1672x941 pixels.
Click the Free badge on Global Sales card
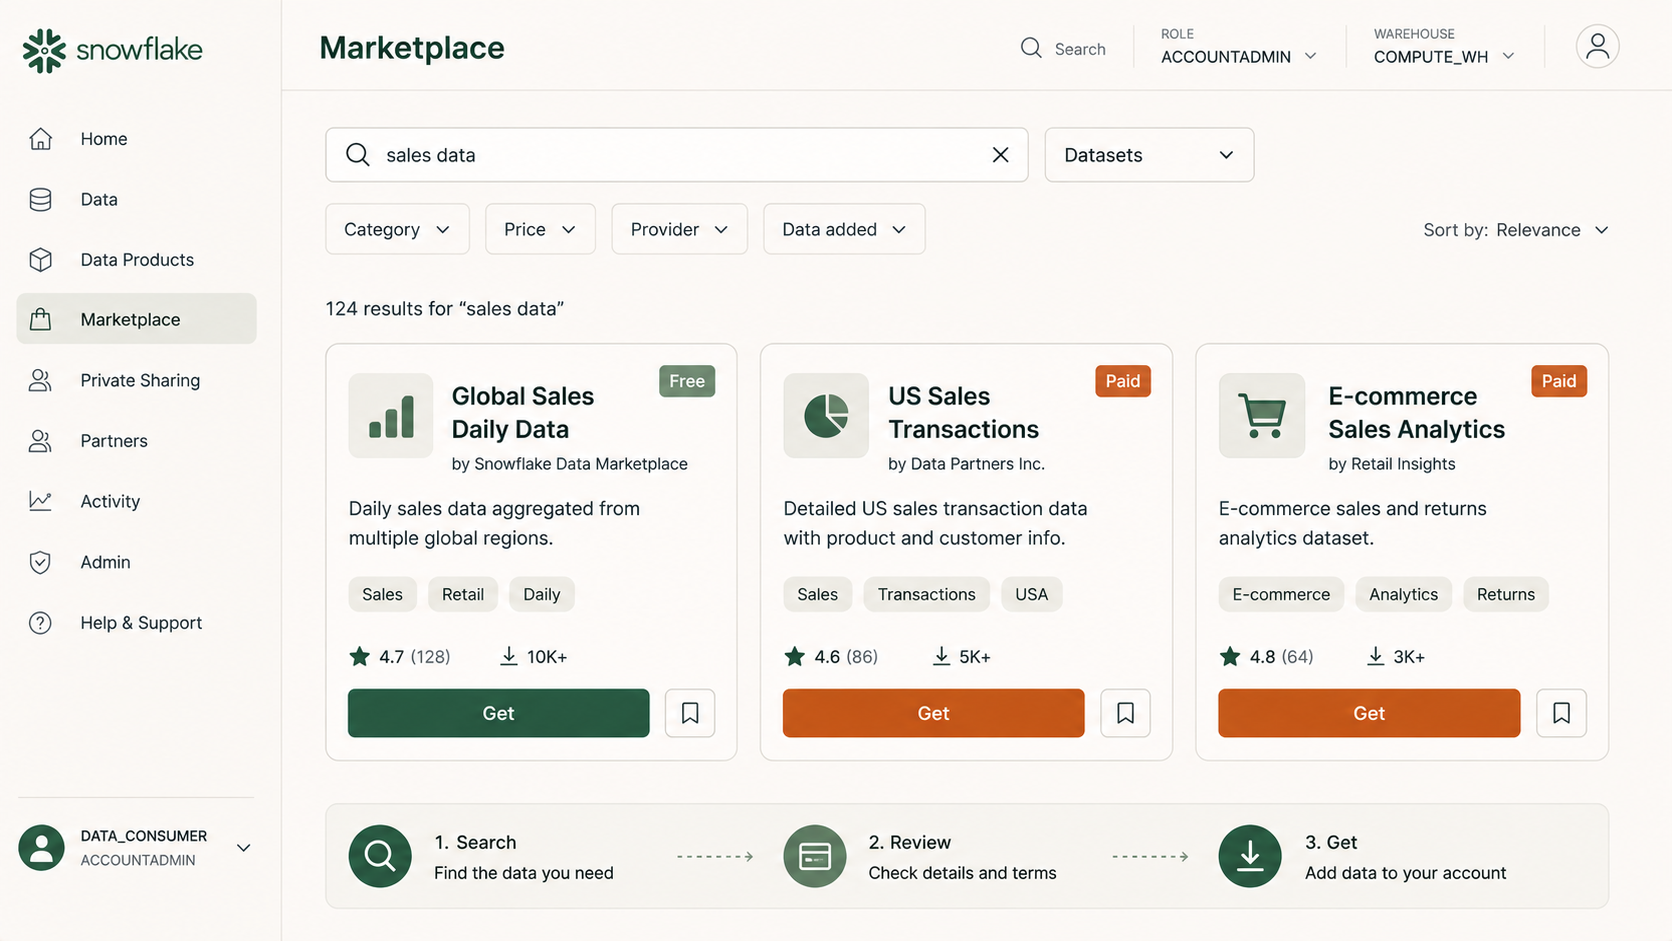(687, 381)
